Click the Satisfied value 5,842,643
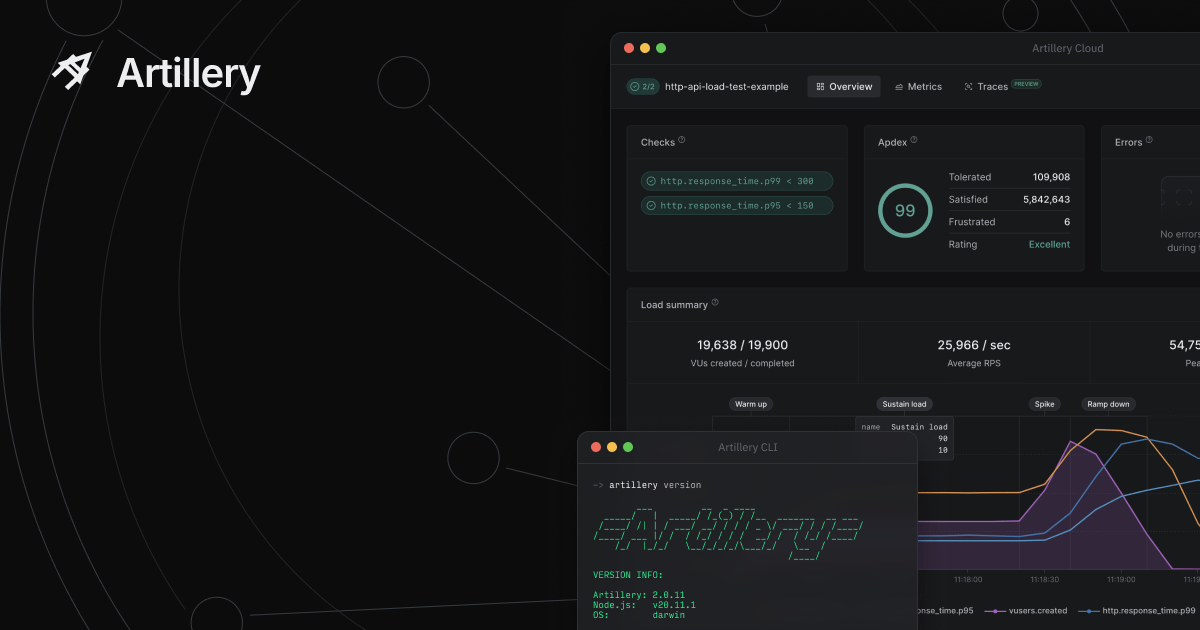The image size is (1200, 630). [1046, 200]
